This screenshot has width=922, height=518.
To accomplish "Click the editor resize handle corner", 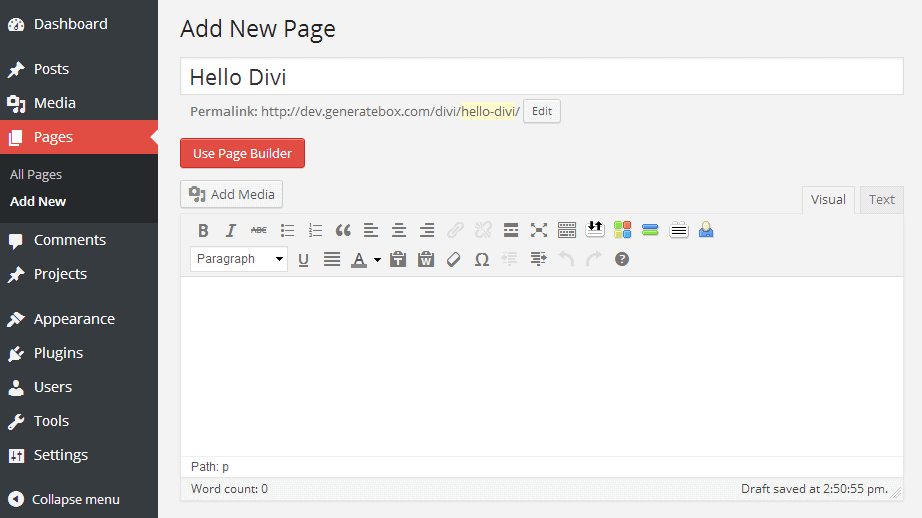I will point(896,493).
